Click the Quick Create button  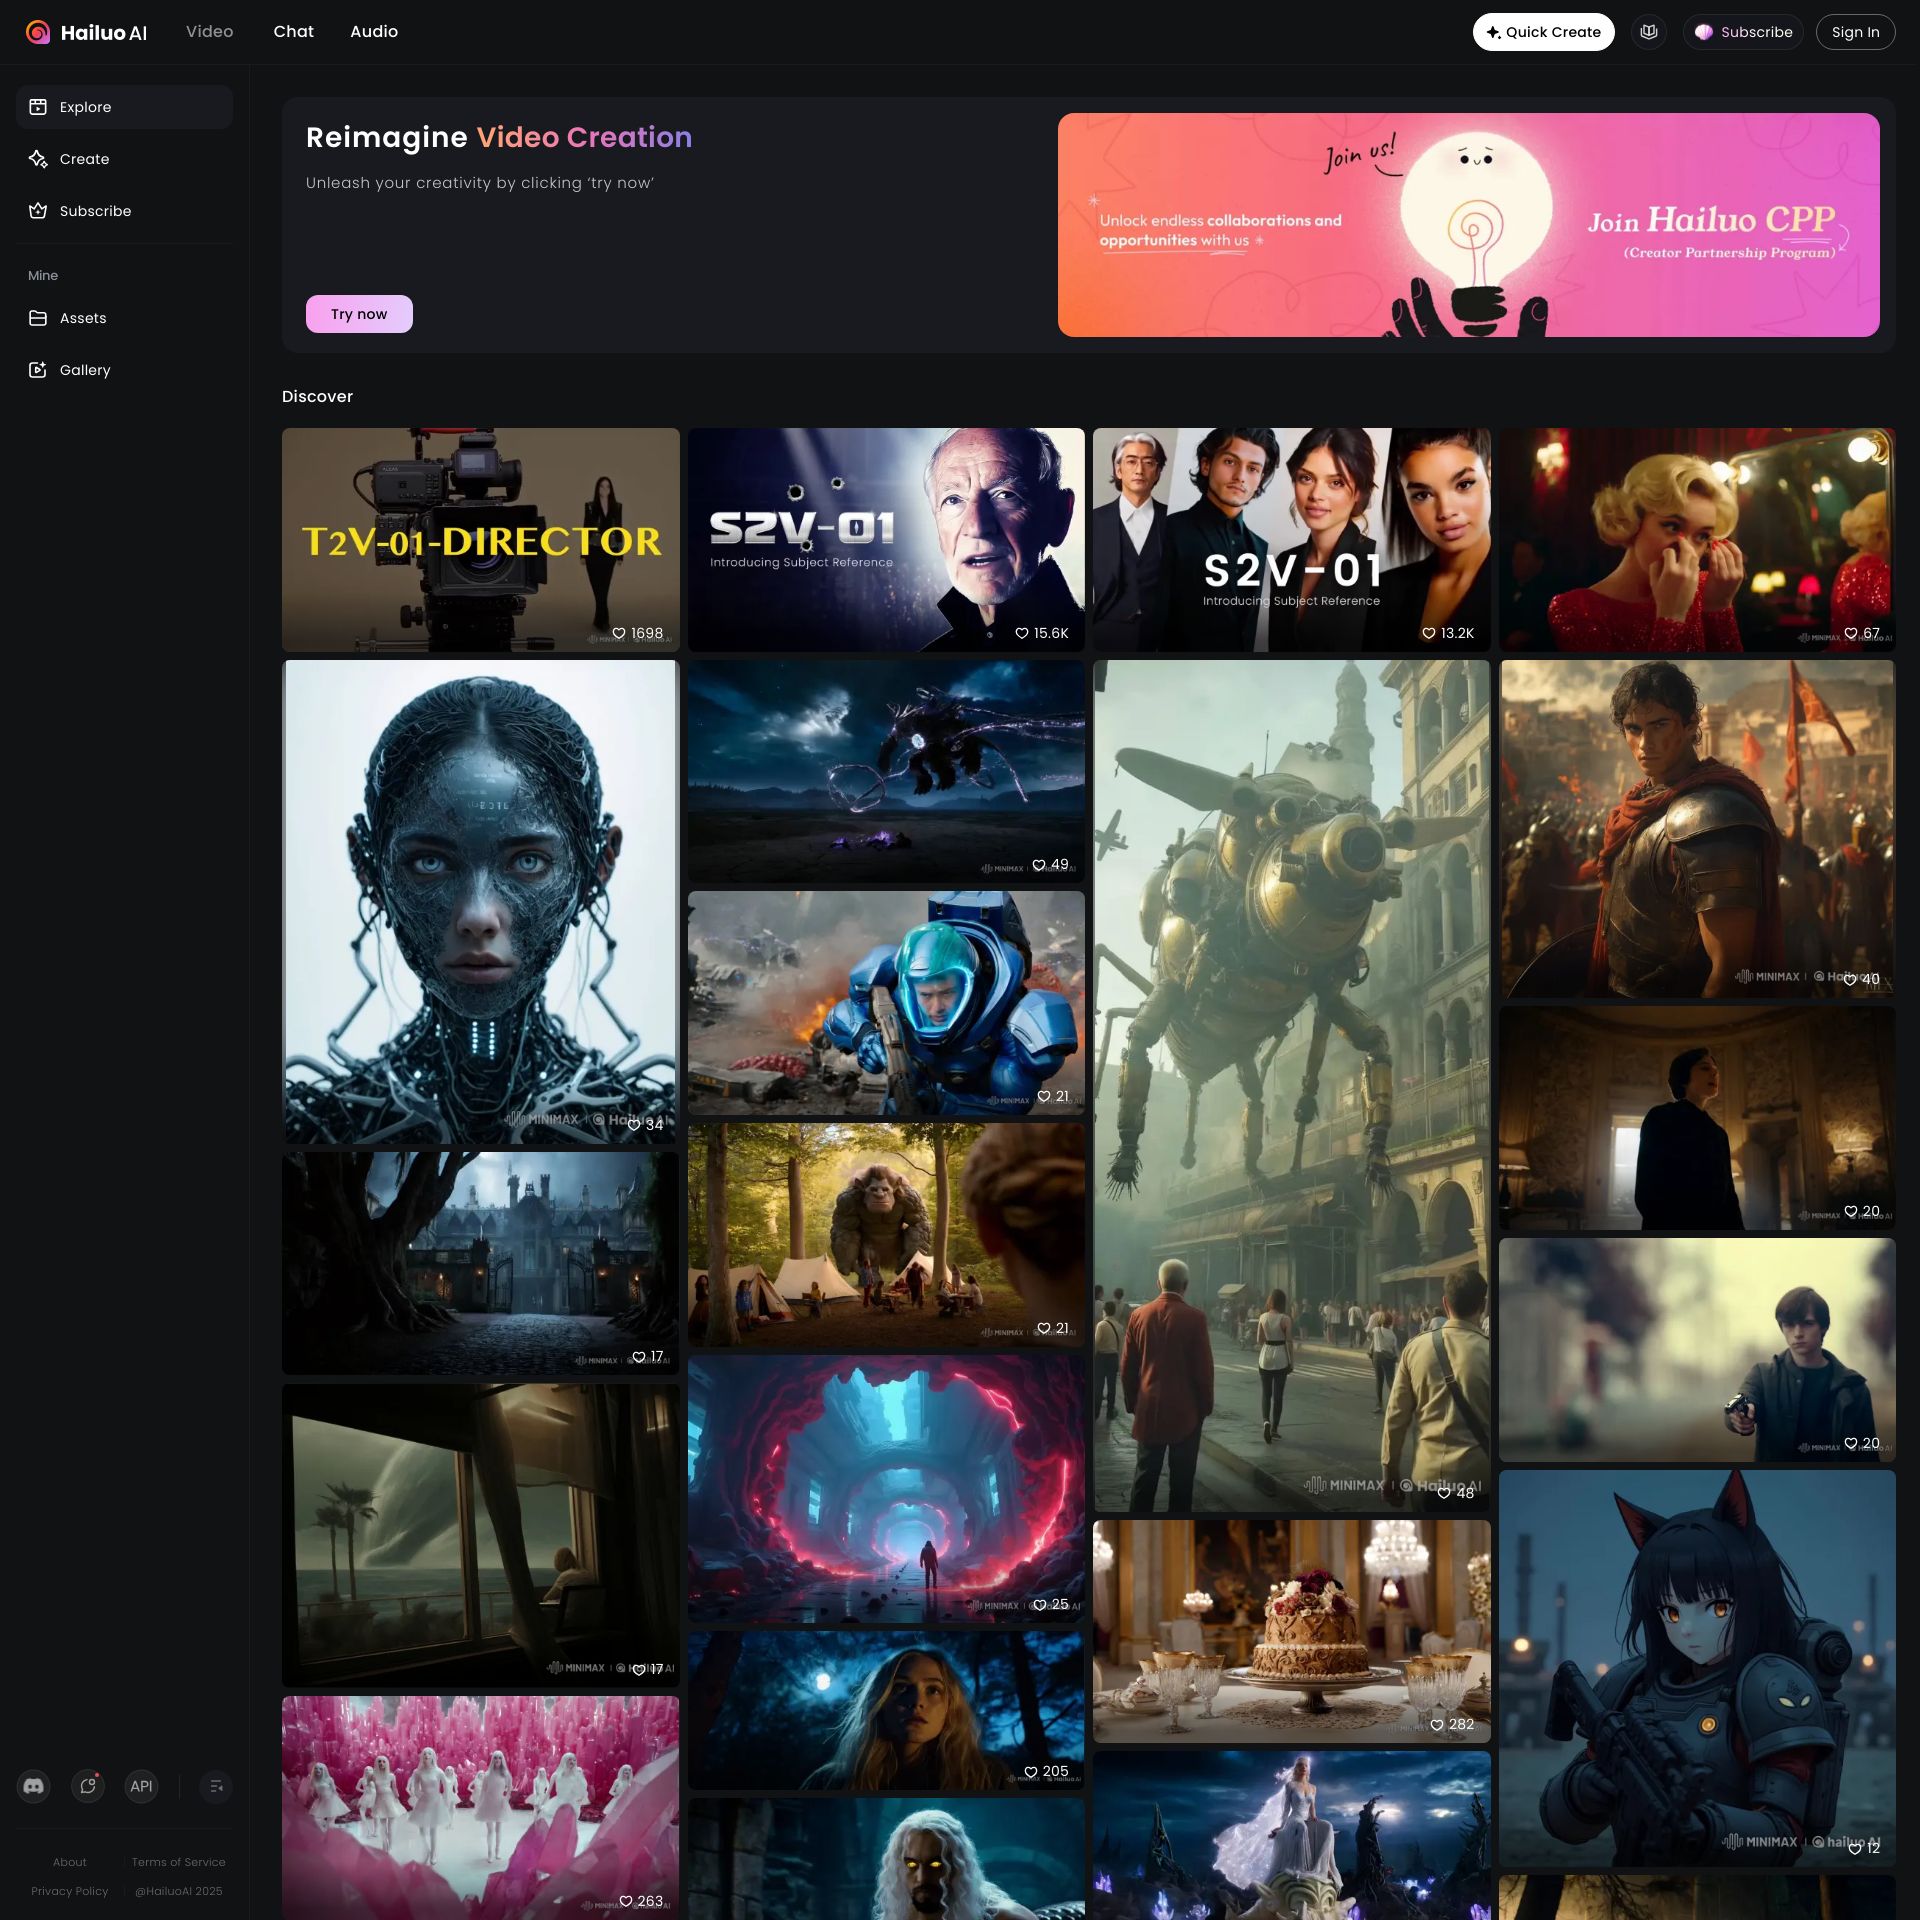click(1543, 32)
